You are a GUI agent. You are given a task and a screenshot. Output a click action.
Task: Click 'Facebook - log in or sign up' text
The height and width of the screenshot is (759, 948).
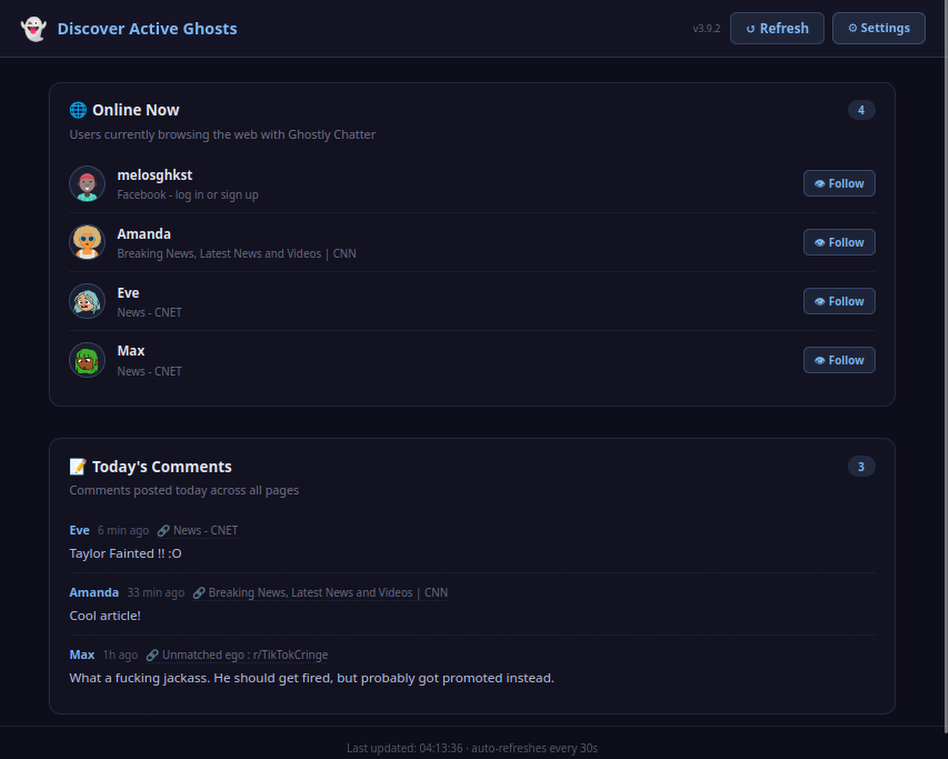point(187,195)
